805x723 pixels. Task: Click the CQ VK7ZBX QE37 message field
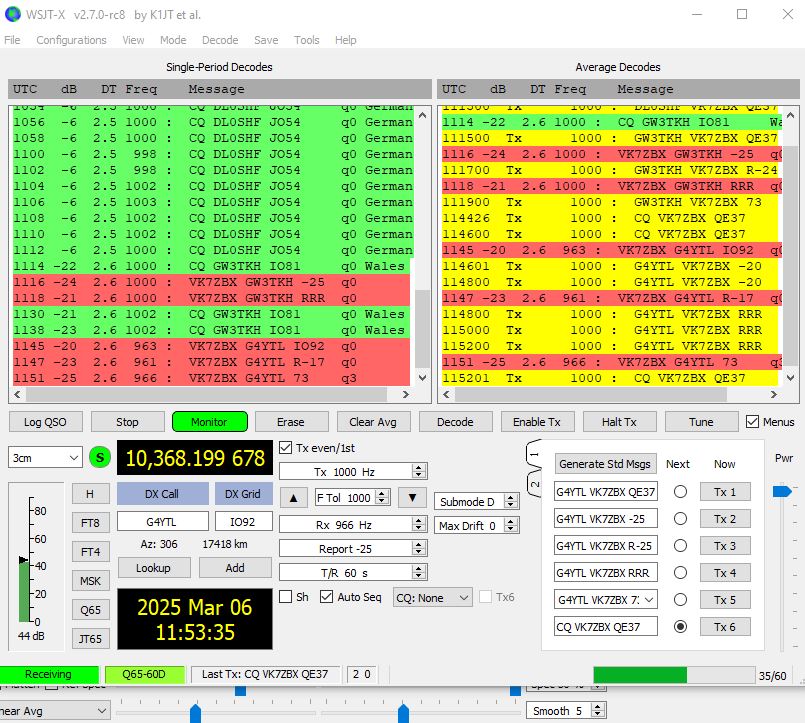click(x=606, y=626)
